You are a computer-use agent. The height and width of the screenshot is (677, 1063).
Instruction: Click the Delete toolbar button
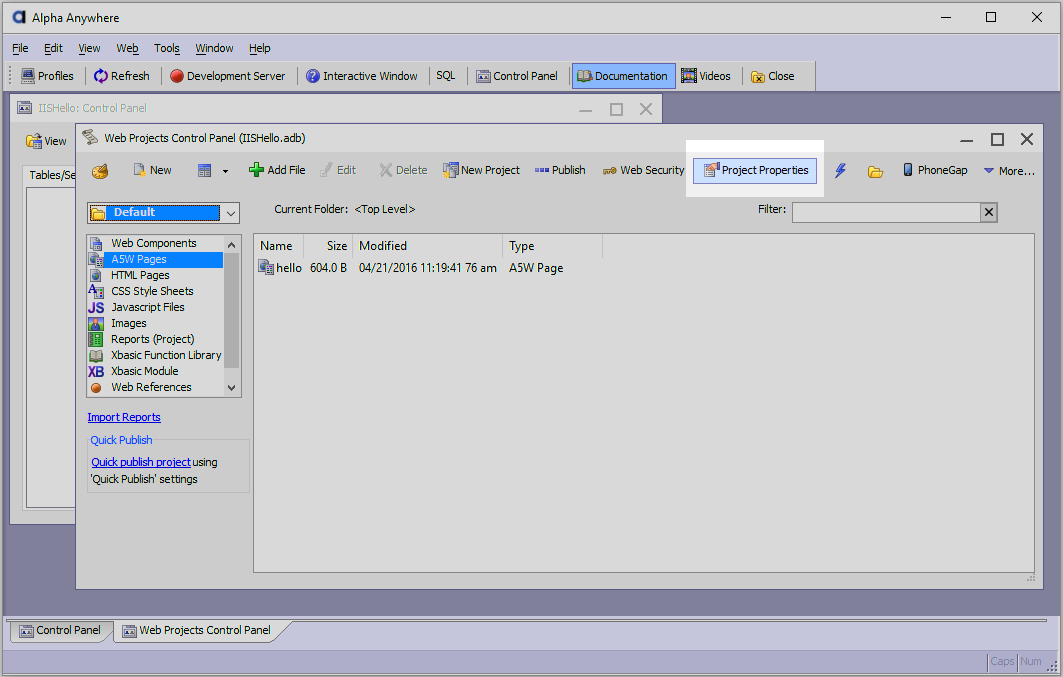[403, 170]
